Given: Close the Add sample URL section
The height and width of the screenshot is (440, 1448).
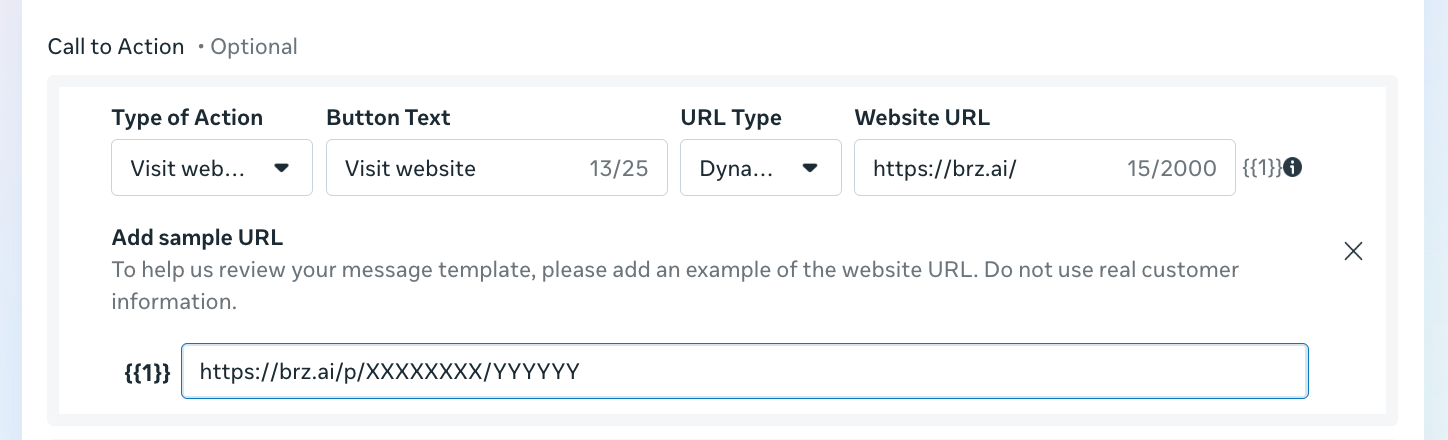Looking at the screenshot, I should coord(1353,251).
